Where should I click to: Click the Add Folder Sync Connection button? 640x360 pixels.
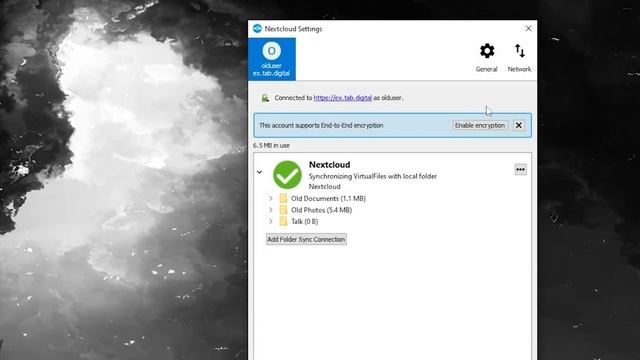306,240
